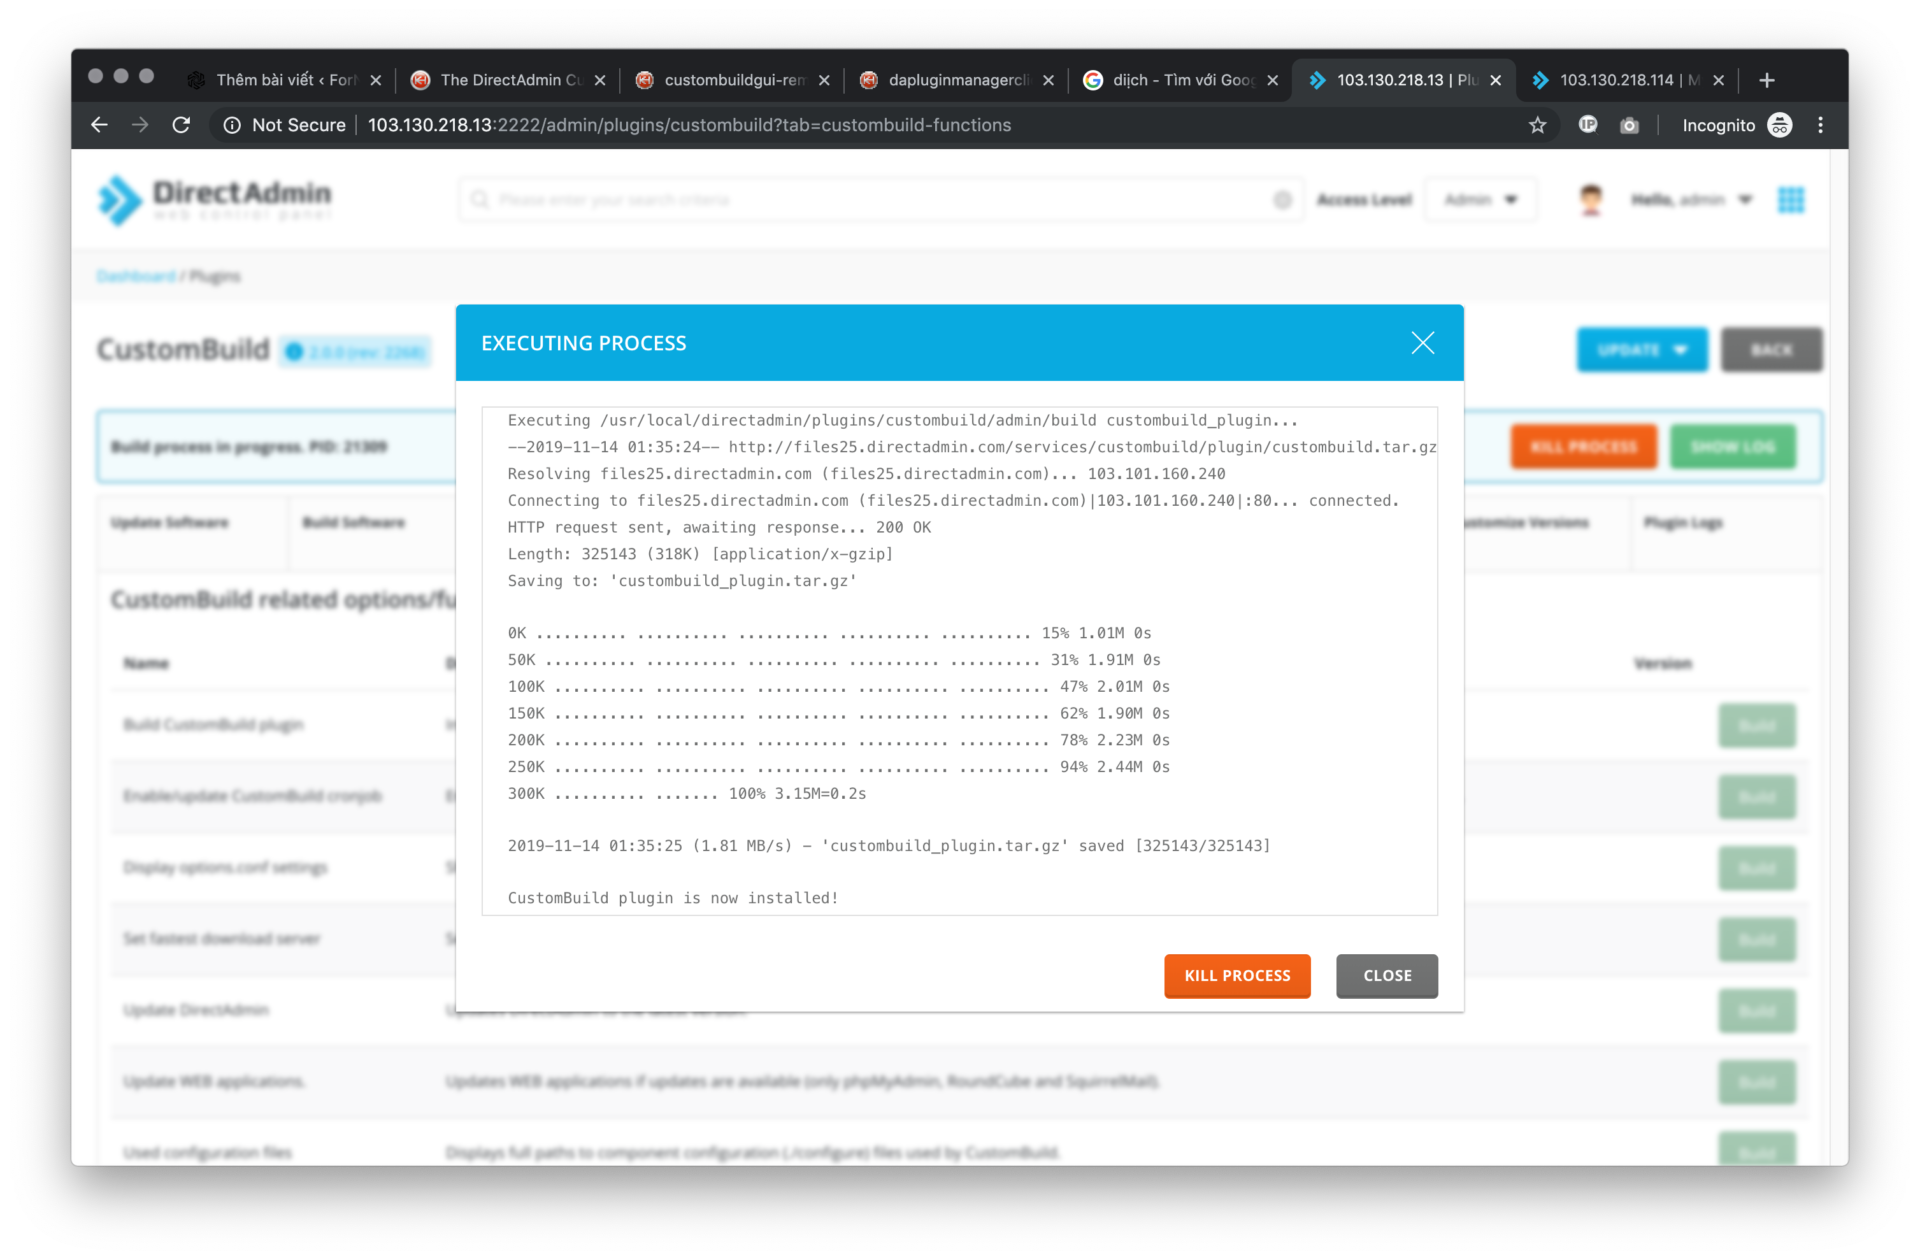Close the 'dapluginmanagercli' tab
The width and height of the screenshot is (1920, 1260).
(x=1048, y=80)
